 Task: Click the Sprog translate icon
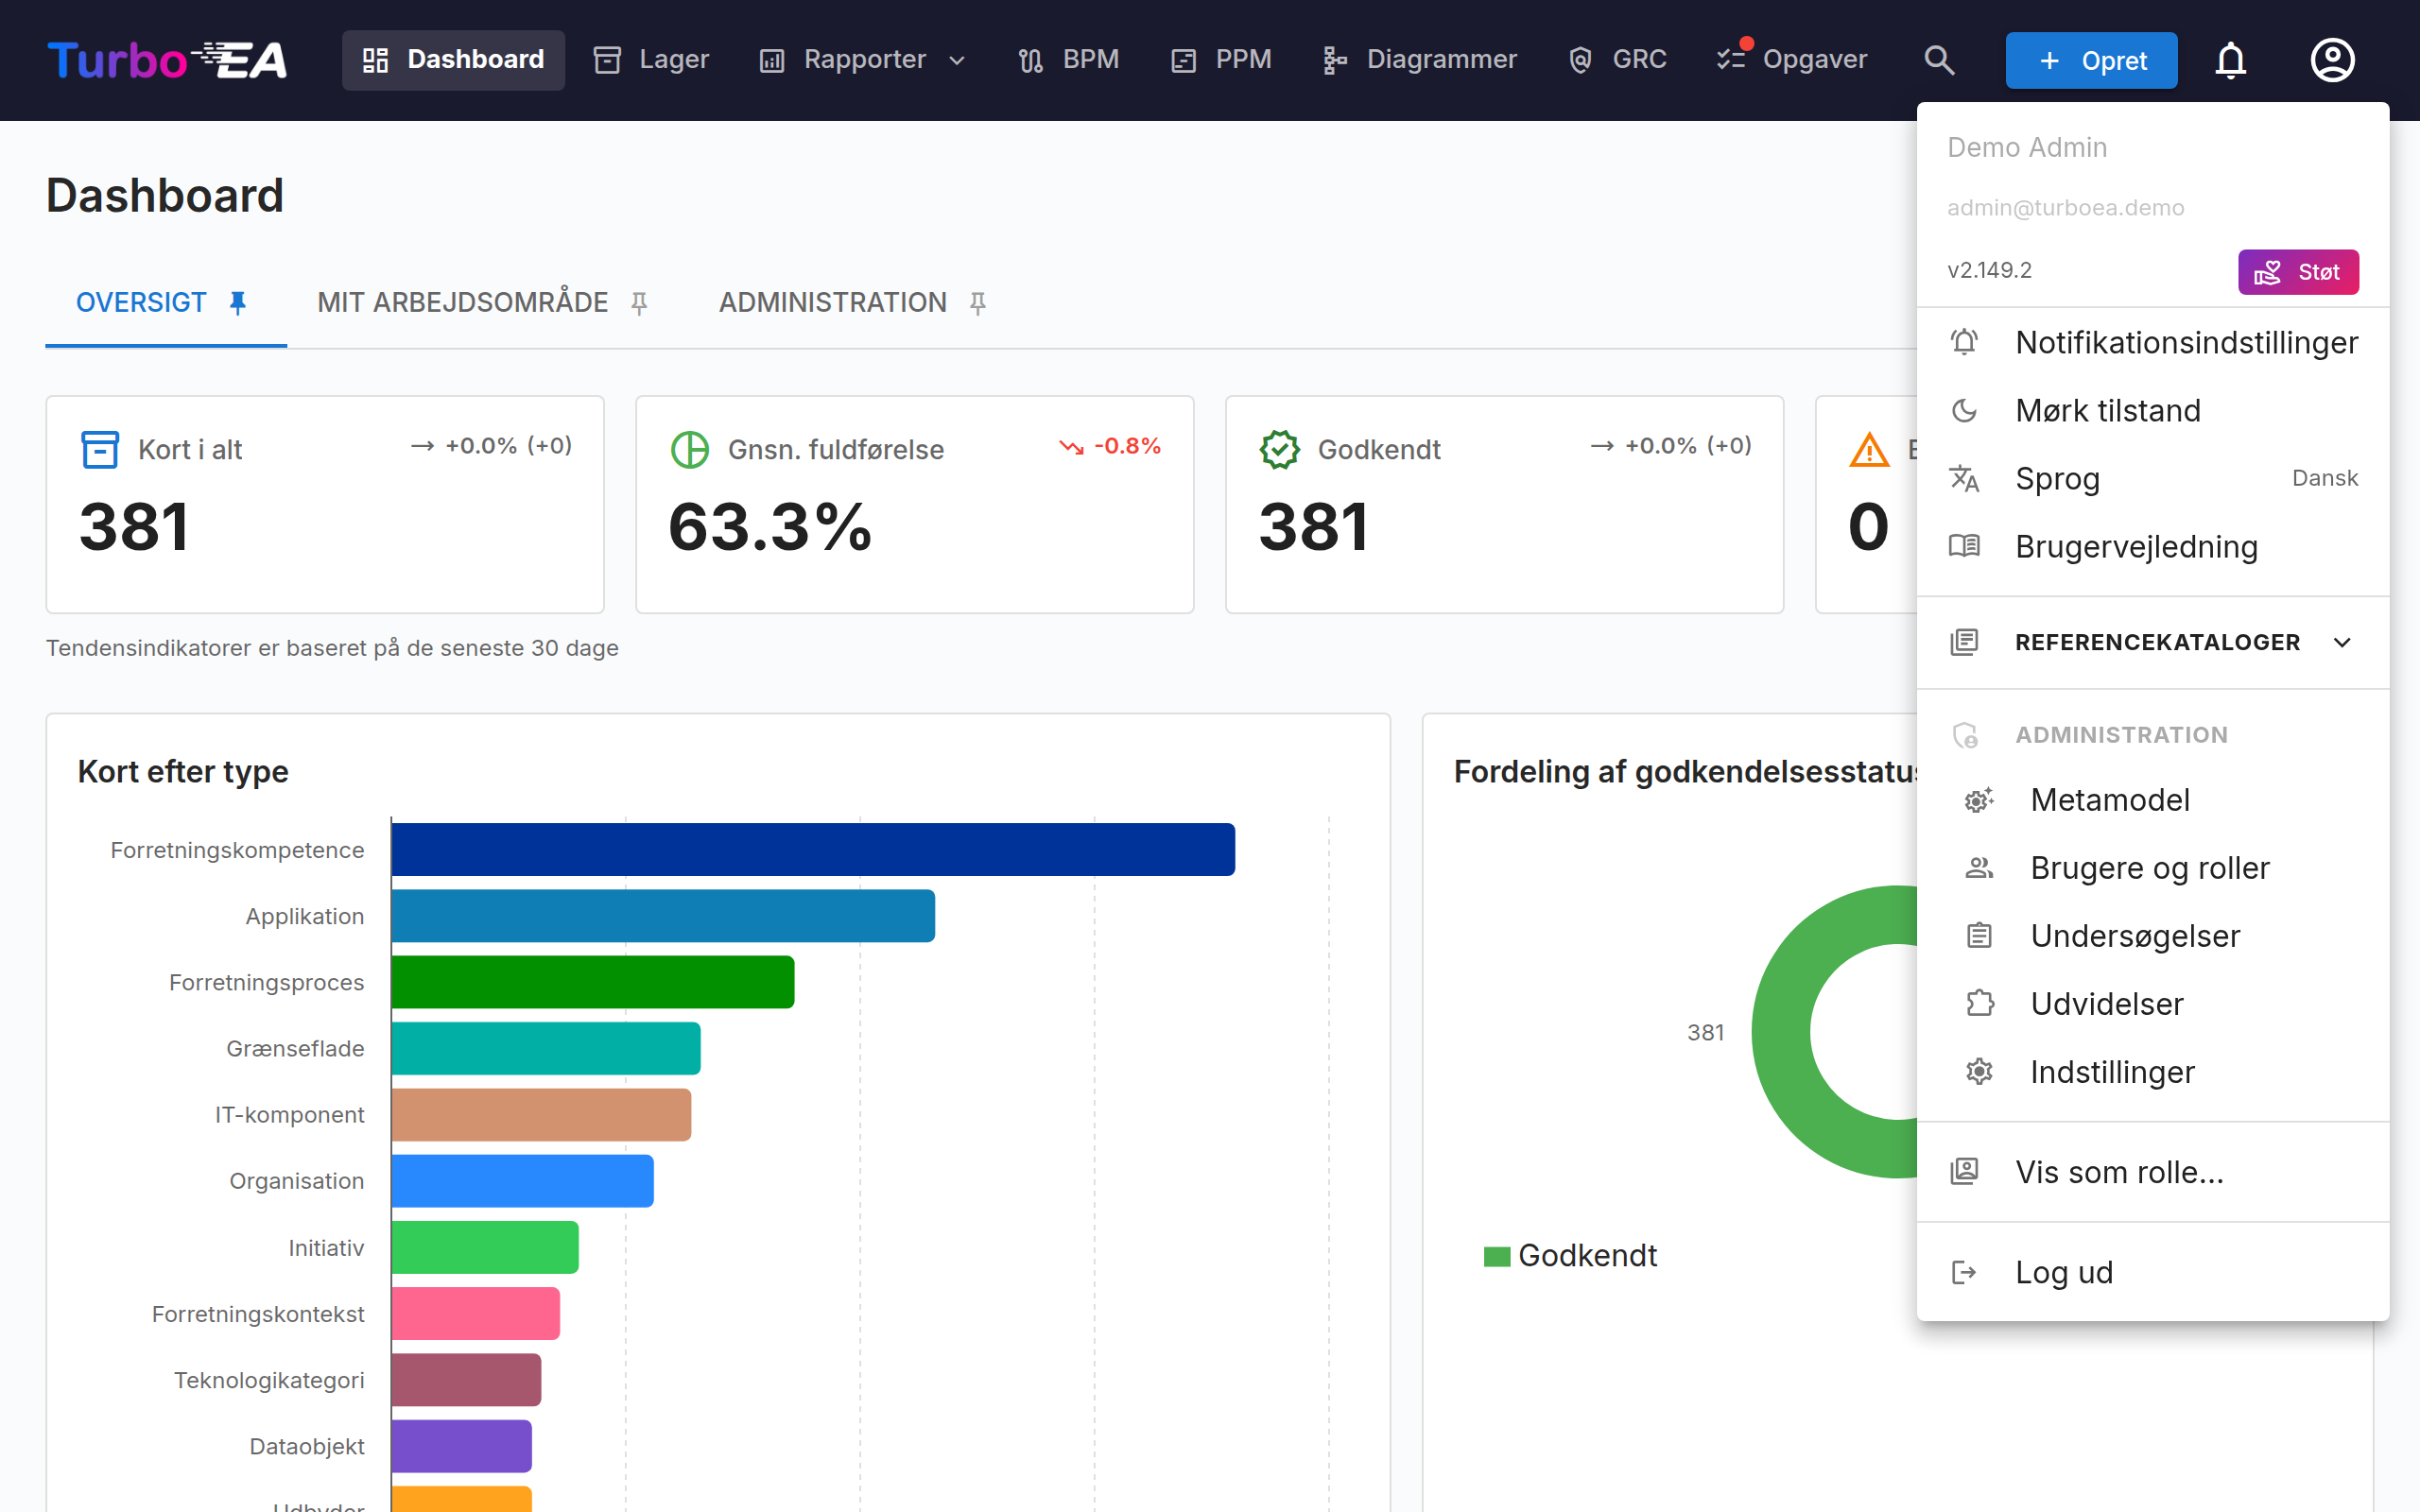pos(1964,478)
